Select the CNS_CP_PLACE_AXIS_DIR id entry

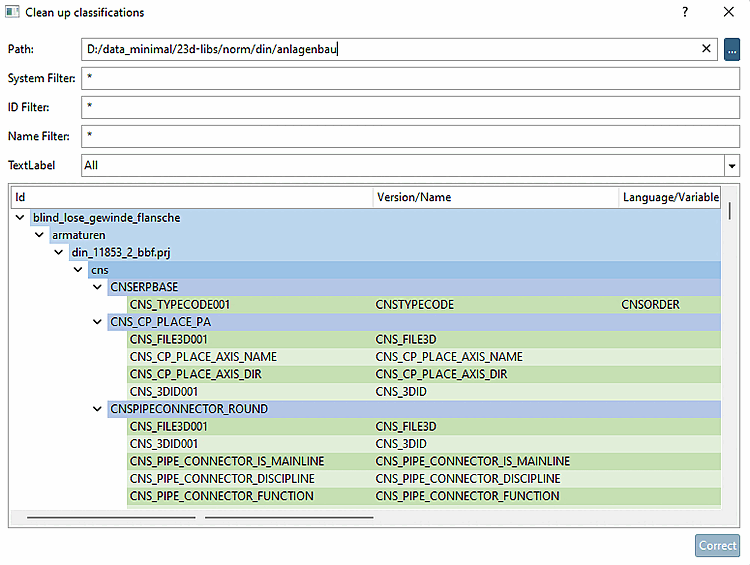[x=195, y=374]
